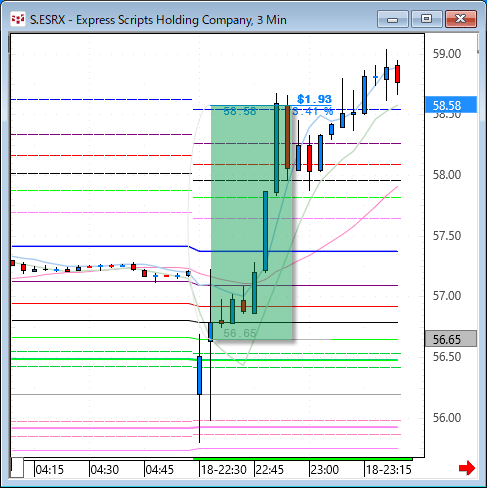Click the 22:45 time axis label
Viewport: 487px width, 488px height.
coord(269,470)
